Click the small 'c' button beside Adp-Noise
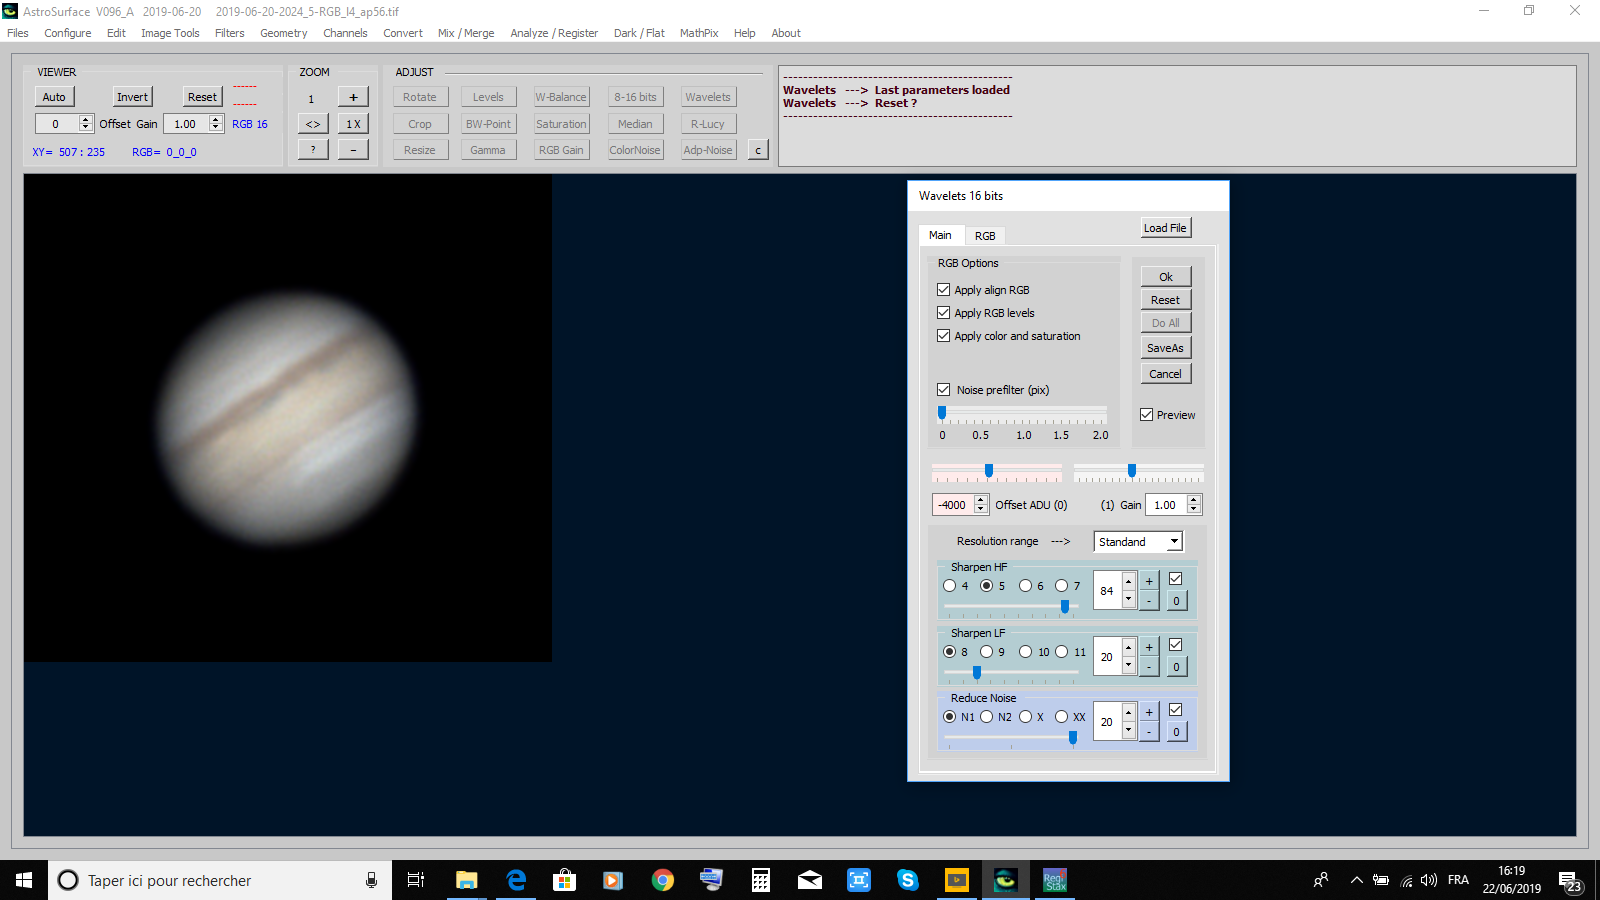 (x=758, y=150)
